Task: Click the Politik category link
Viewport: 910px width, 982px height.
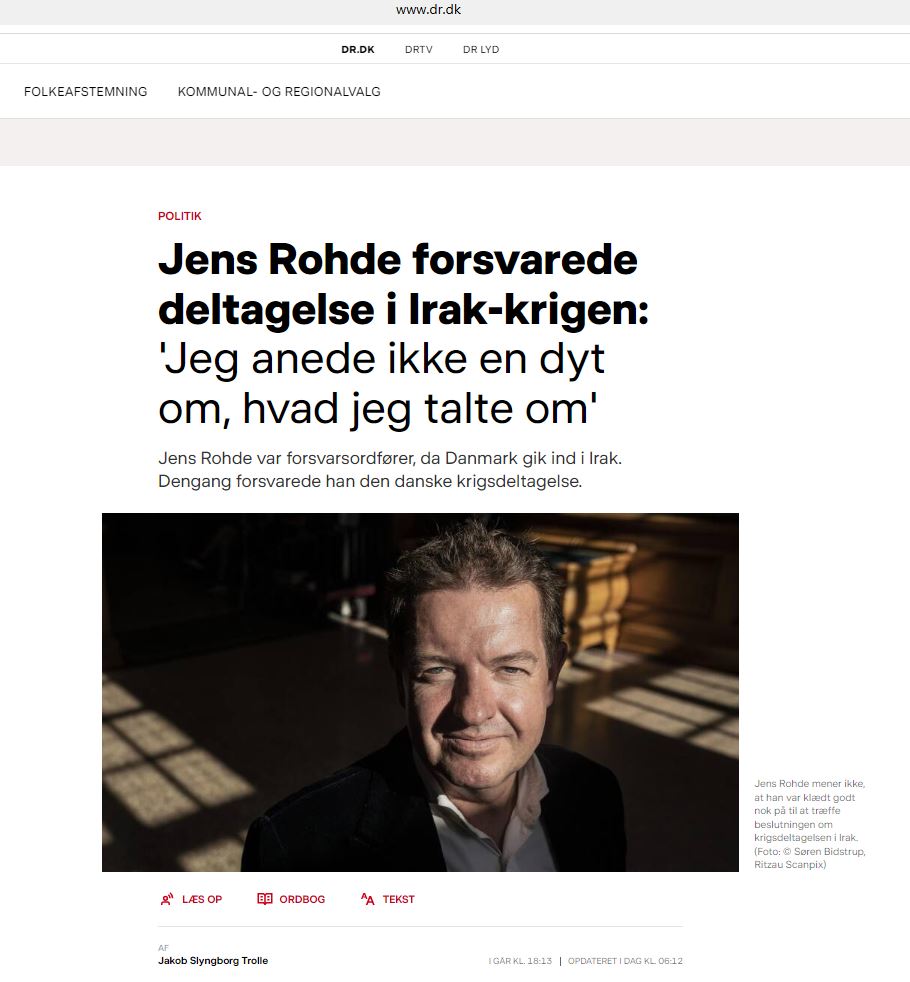Action: 180,216
